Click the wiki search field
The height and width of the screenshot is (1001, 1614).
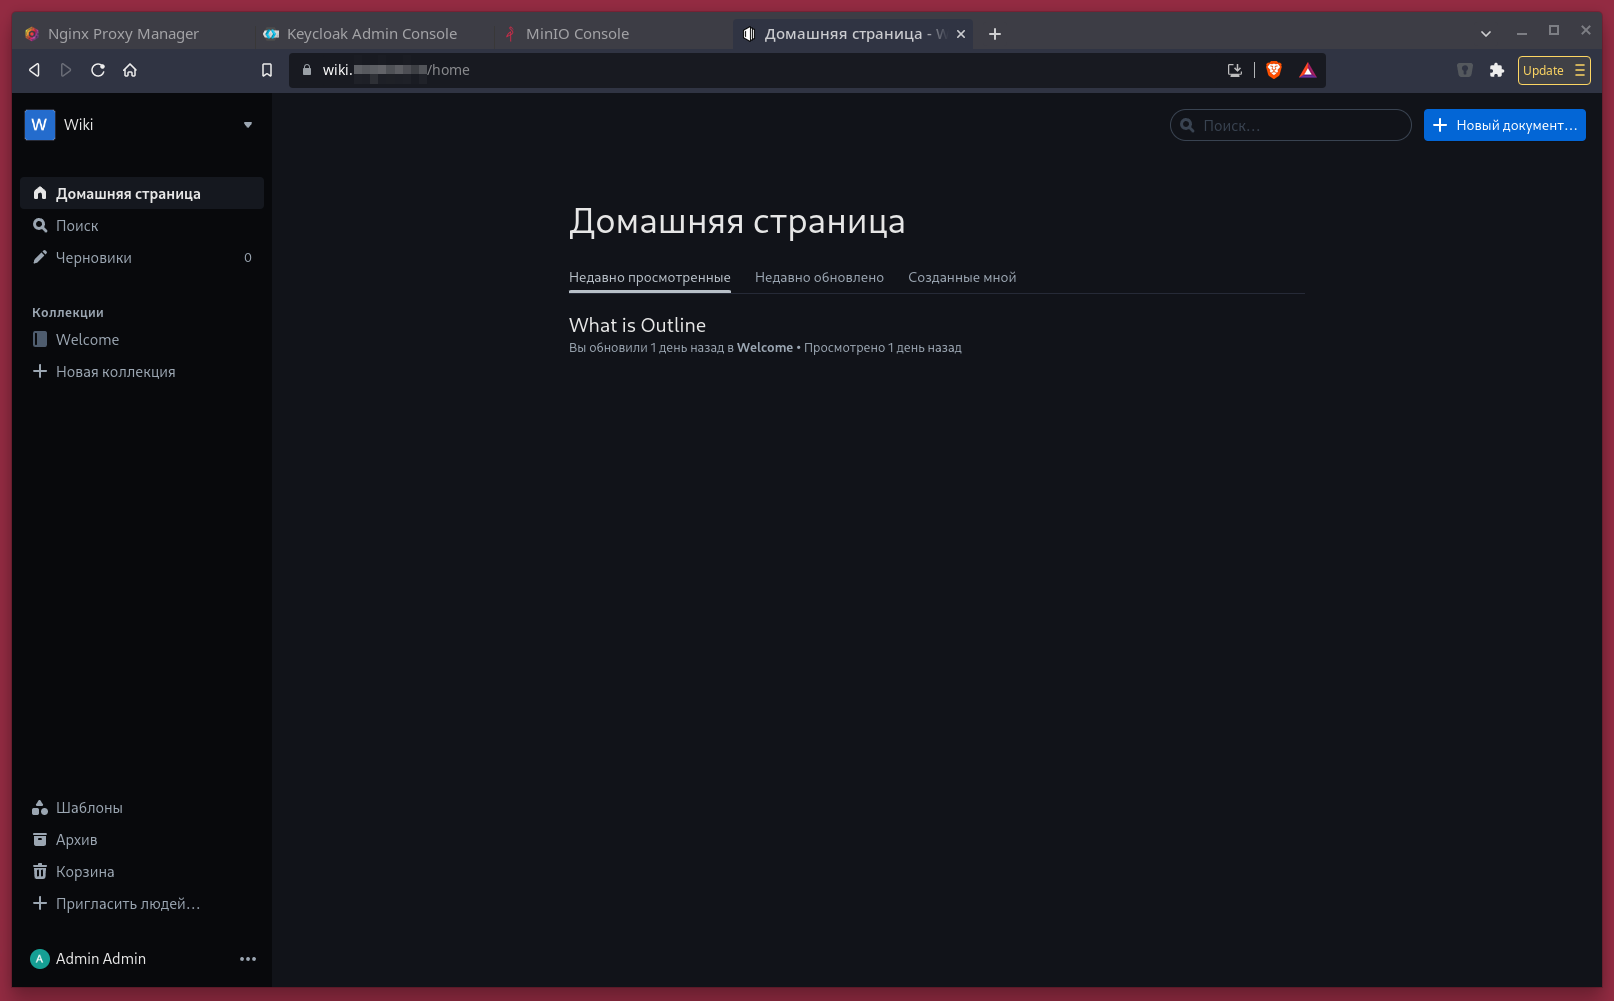point(1289,125)
